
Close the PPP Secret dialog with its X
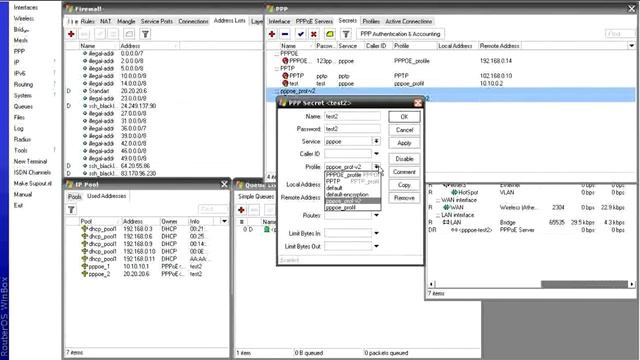(418, 103)
